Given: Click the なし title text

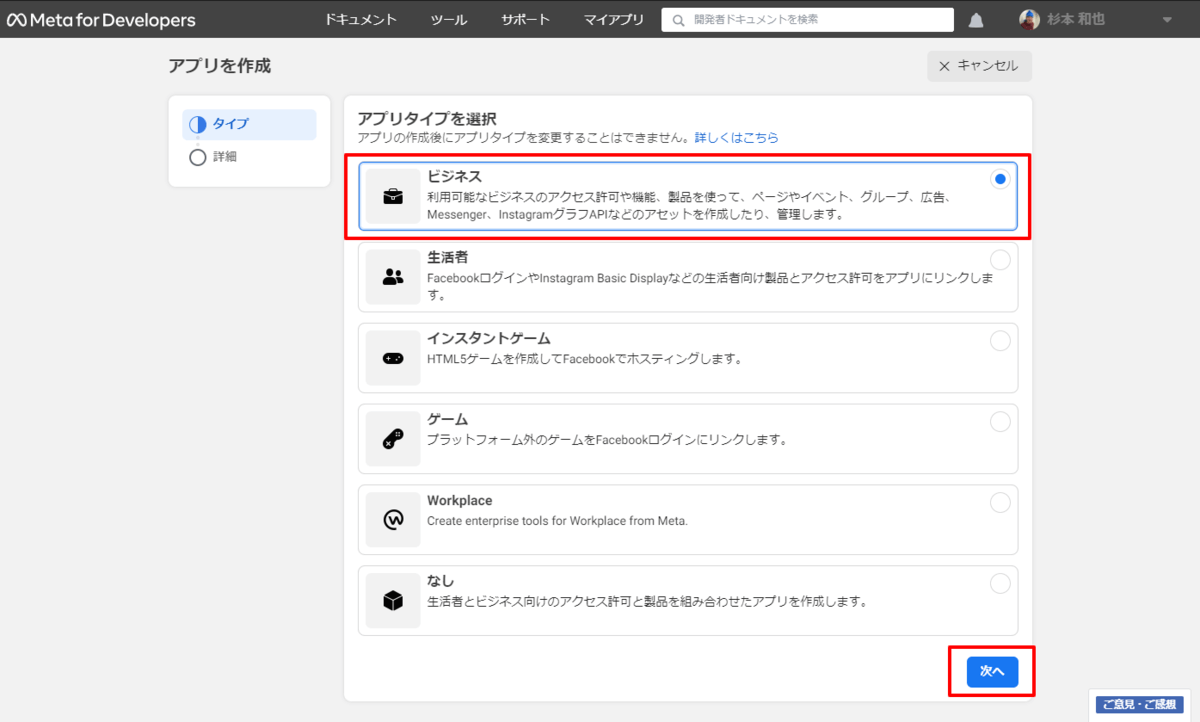Looking at the screenshot, I should click(x=440, y=581).
